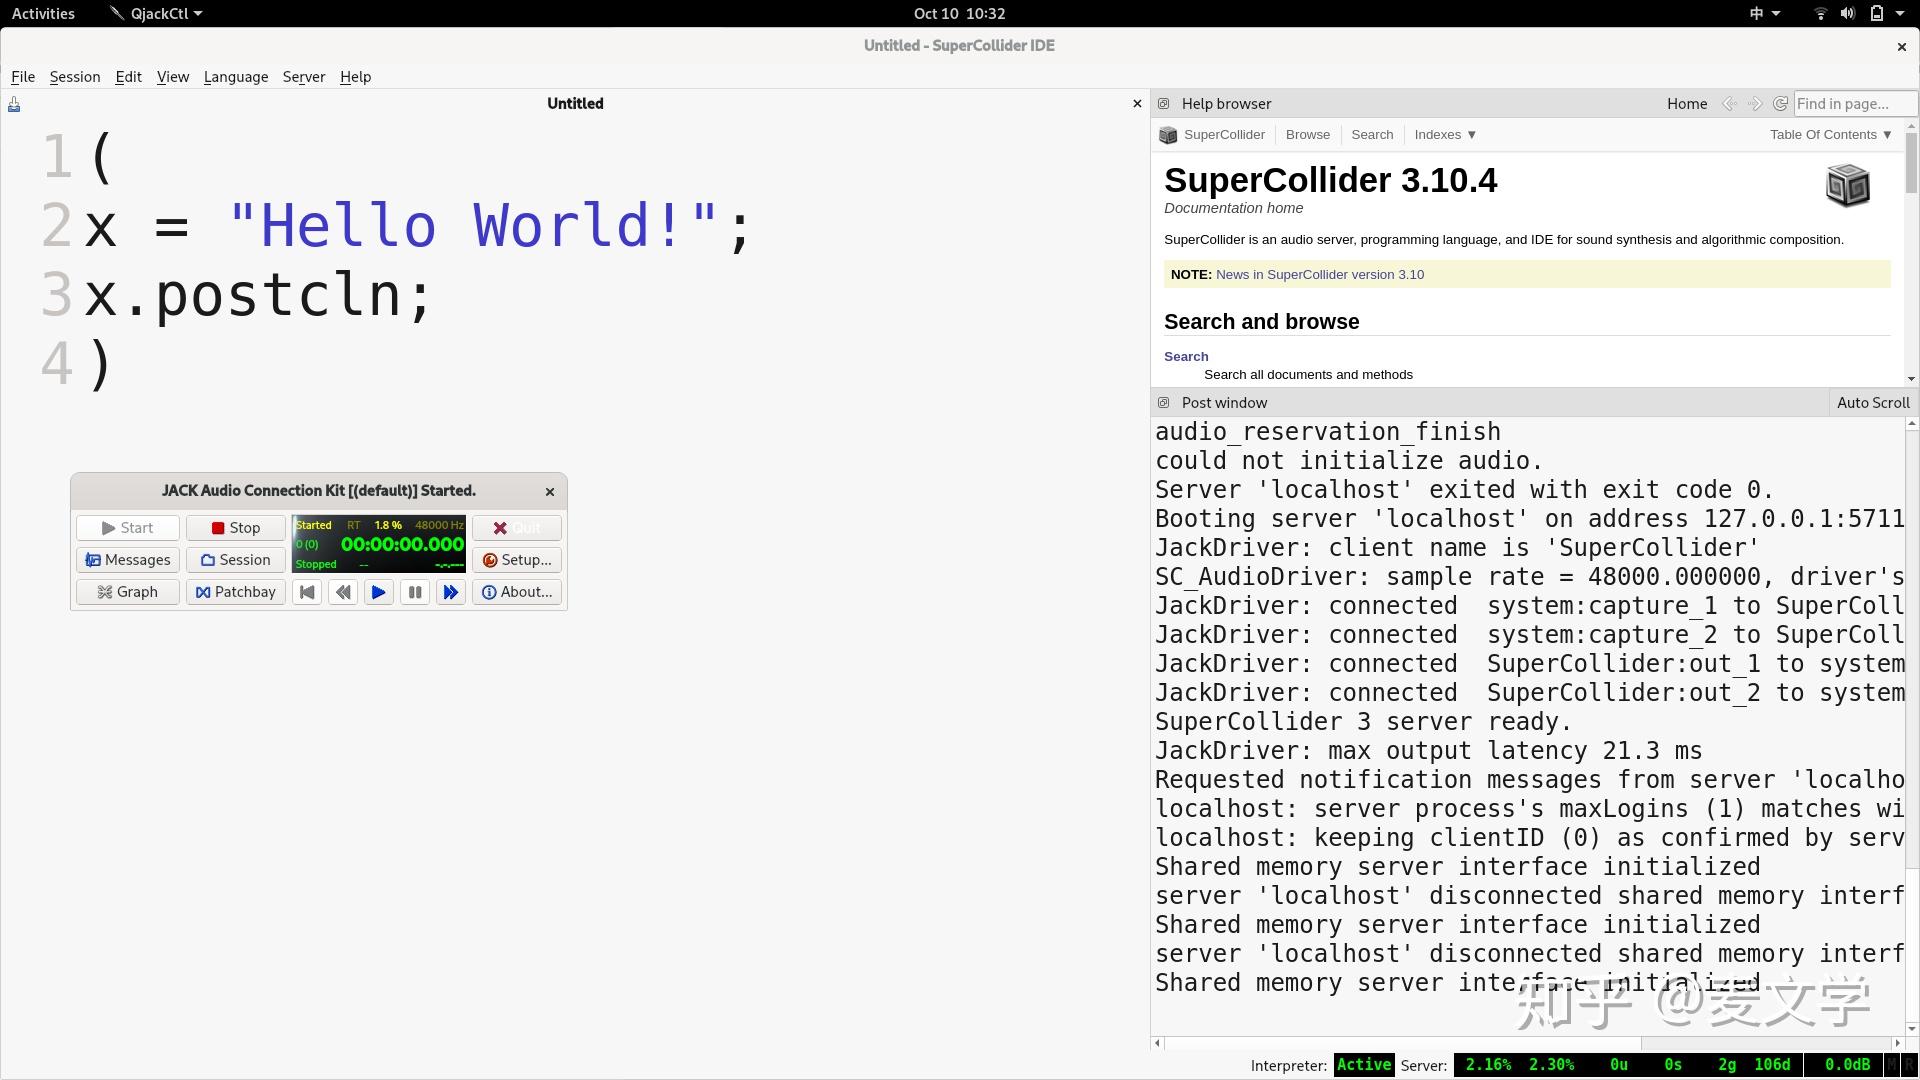Open the QjackCtl menu in the top bar
1920x1080 pixels.
click(156, 13)
